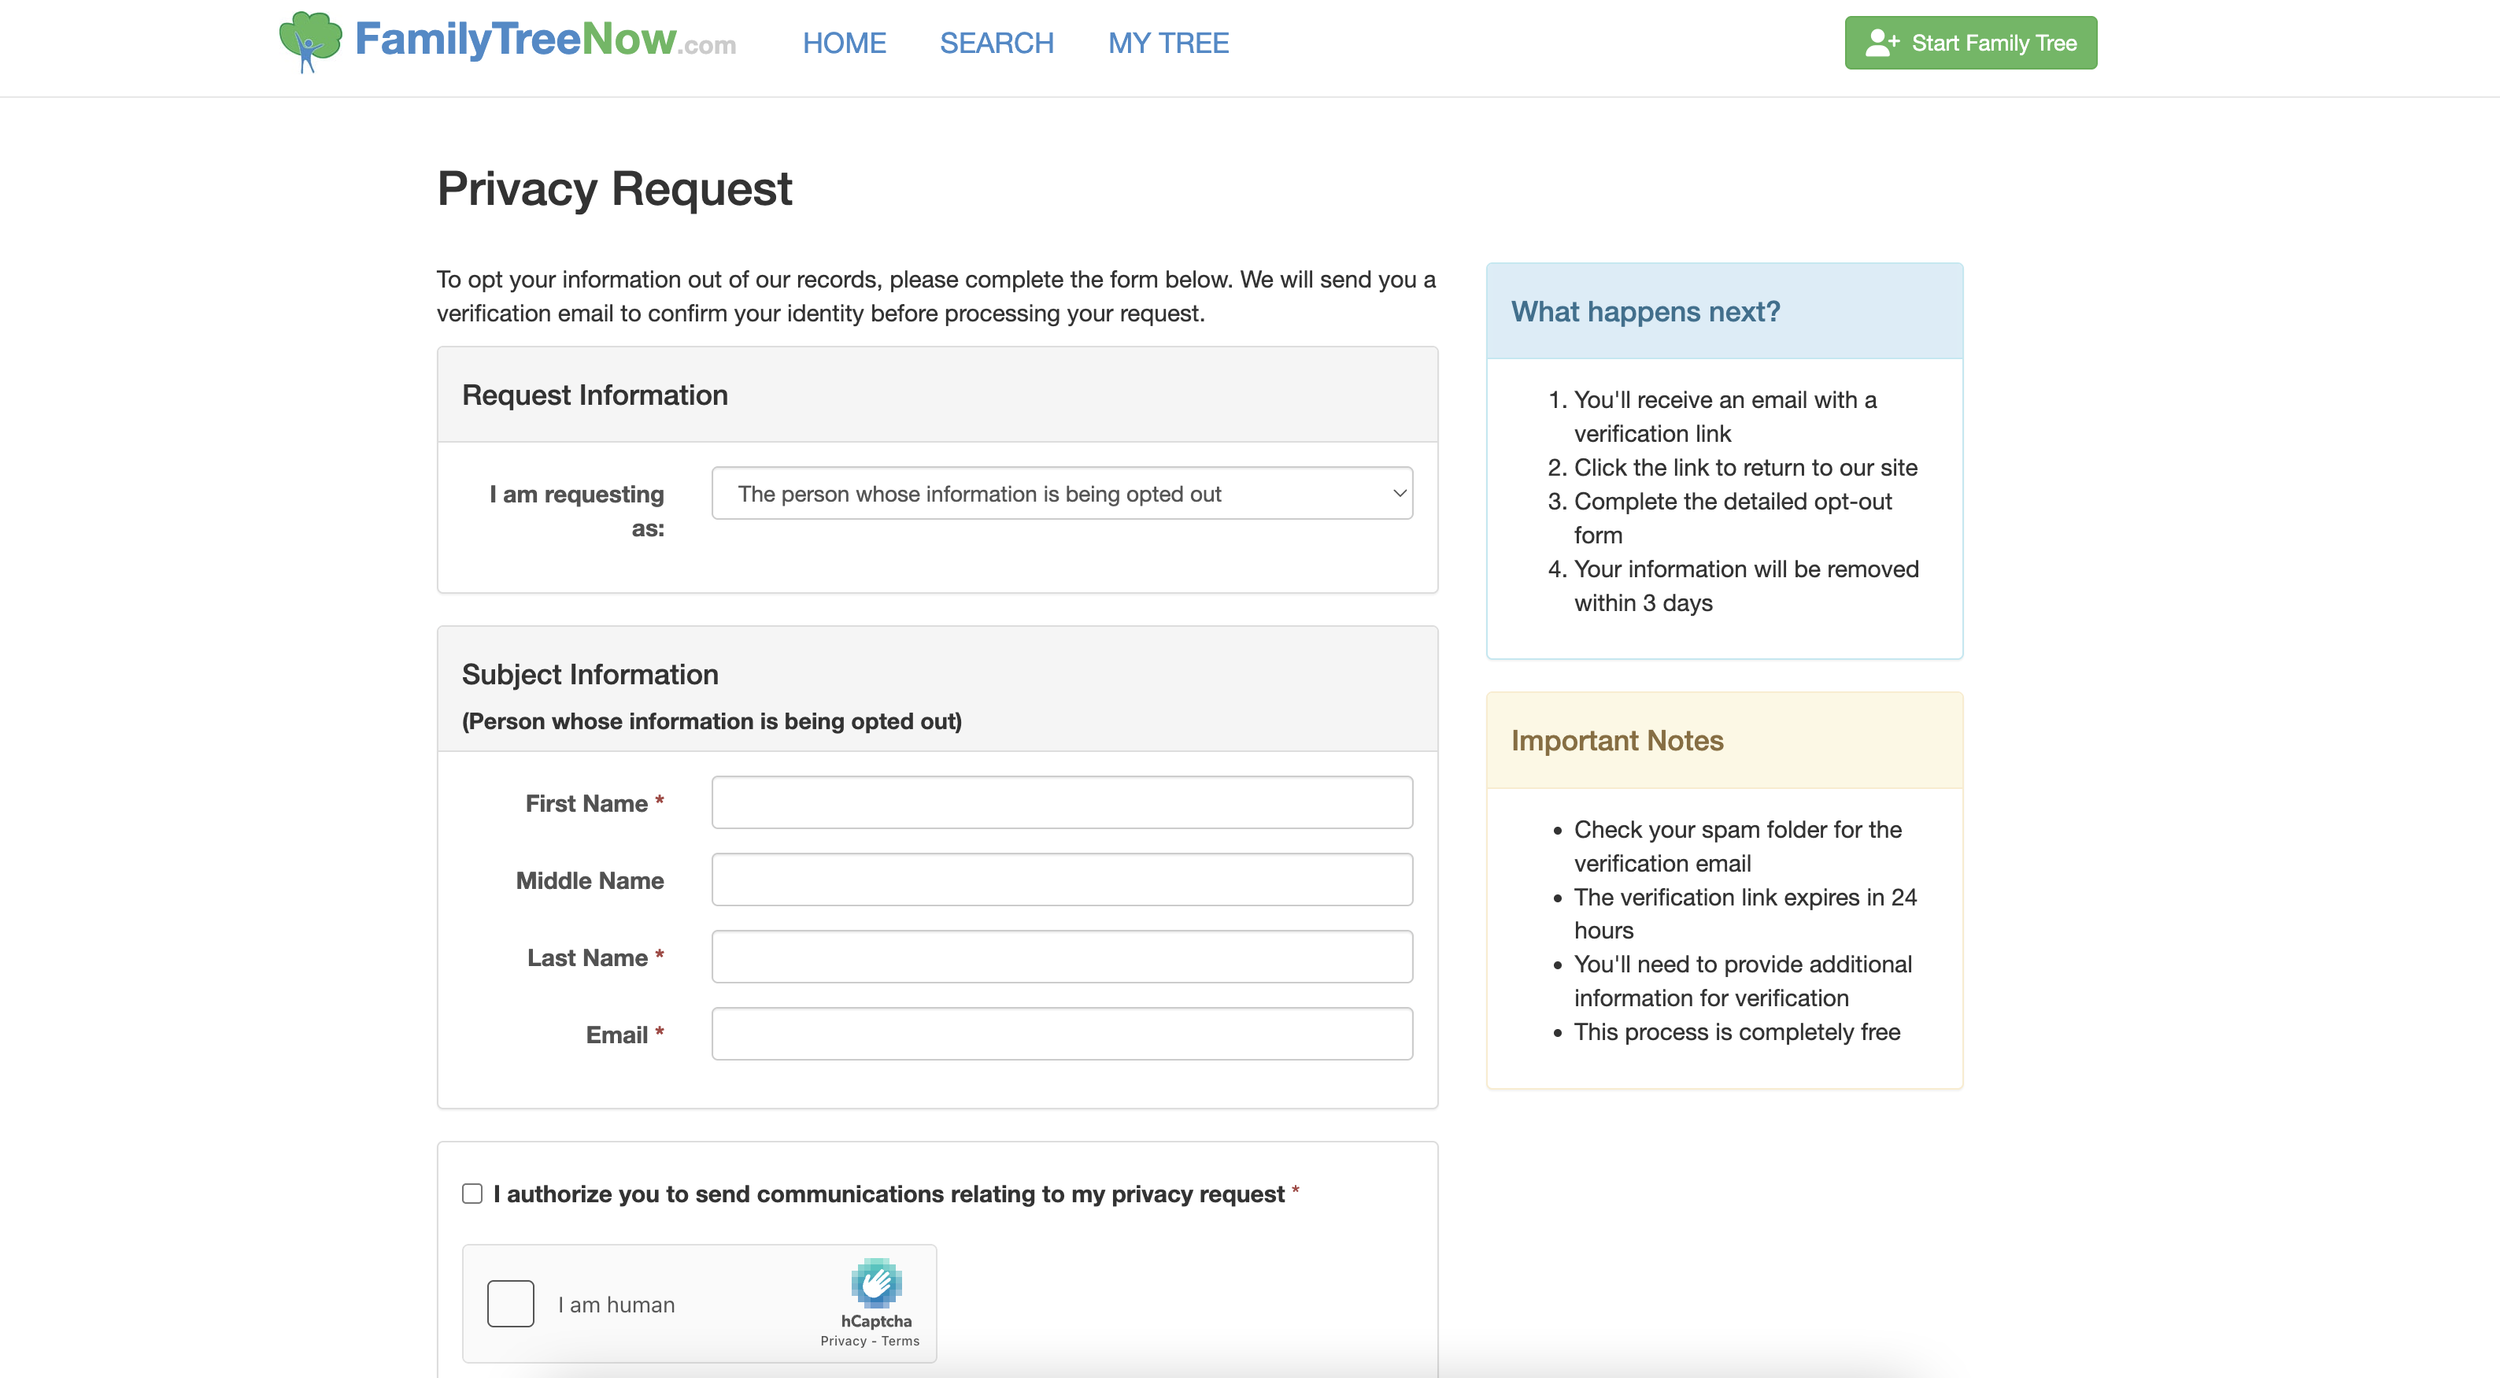
Task: Open the hCaptcha Terms link
Action: tap(900, 1341)
